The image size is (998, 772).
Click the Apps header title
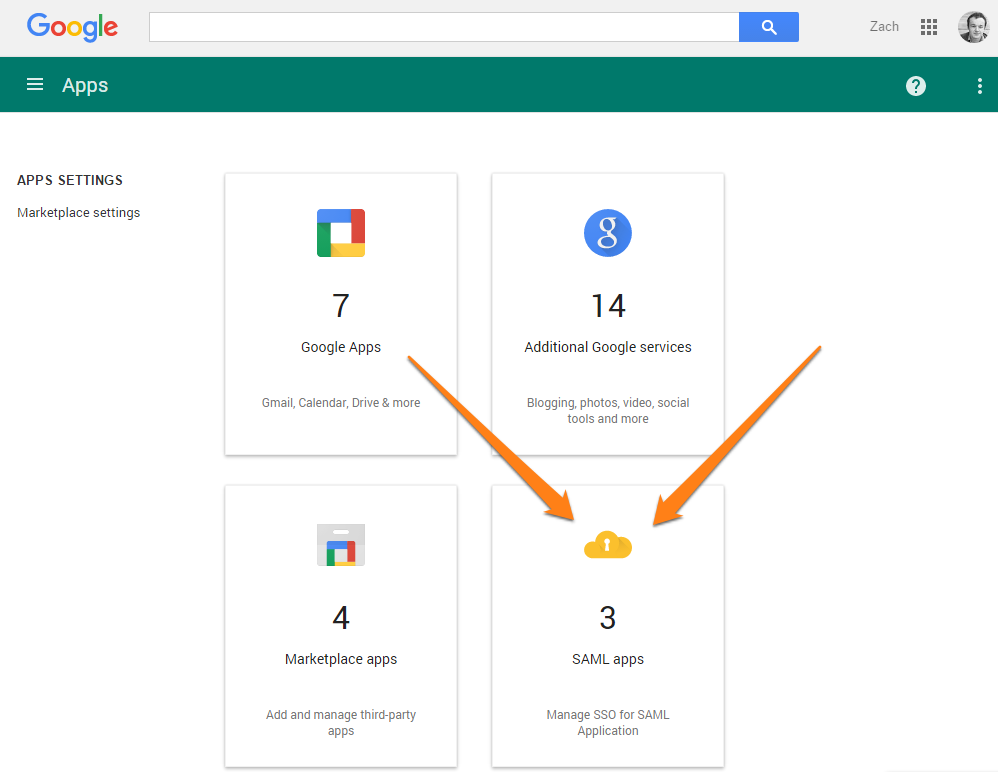pyautogui.click(x=85, y=85)
